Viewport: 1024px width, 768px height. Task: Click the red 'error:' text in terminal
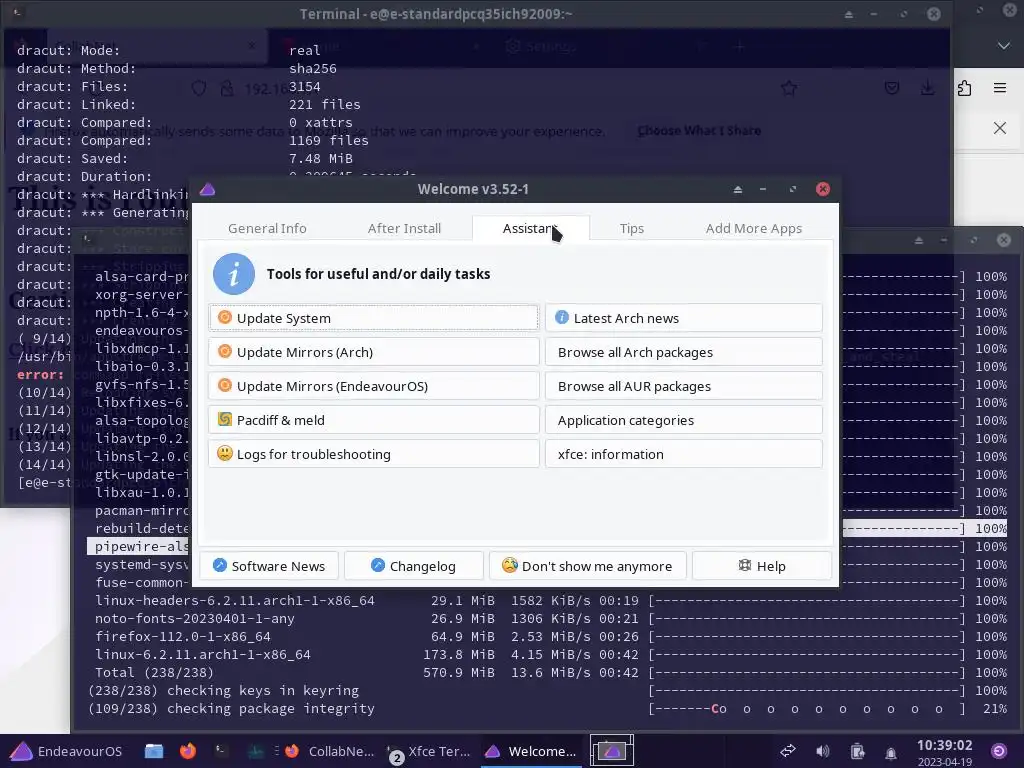[x=40, y=375]
